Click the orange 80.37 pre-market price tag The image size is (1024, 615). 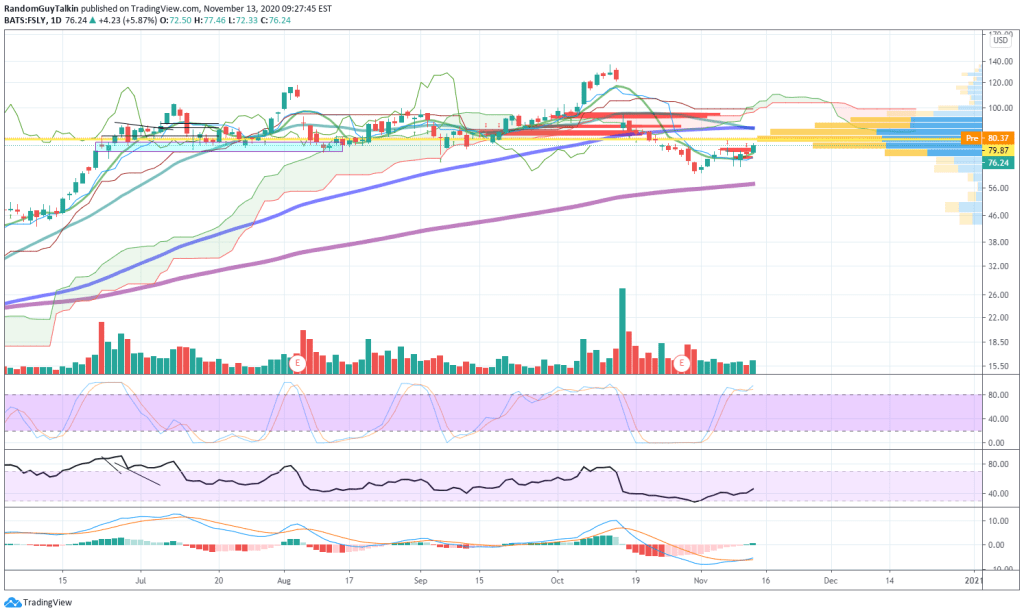point(997,137)
